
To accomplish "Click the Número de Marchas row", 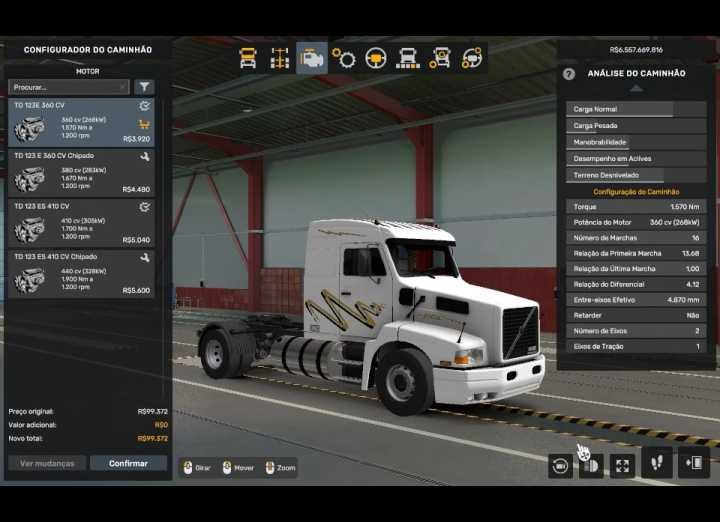I will pos(636,238).
